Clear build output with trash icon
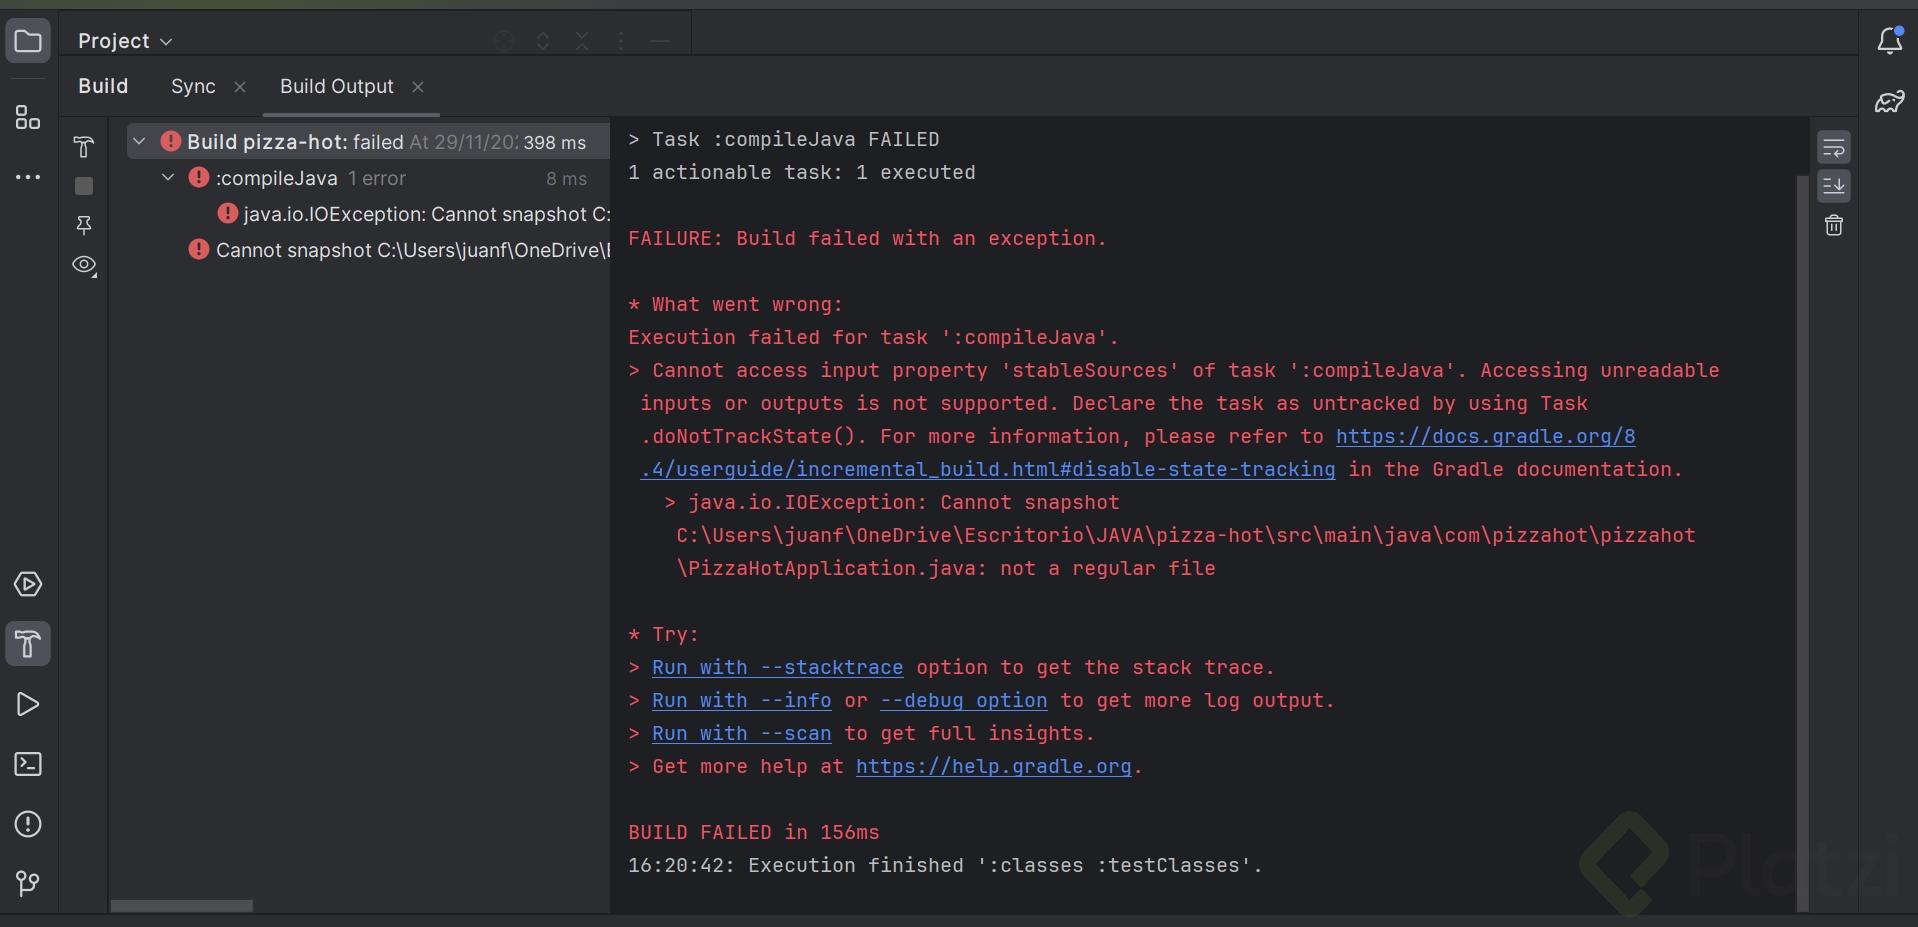The height and width of the screenshot is (927, 1918). tap(1834, 226)
